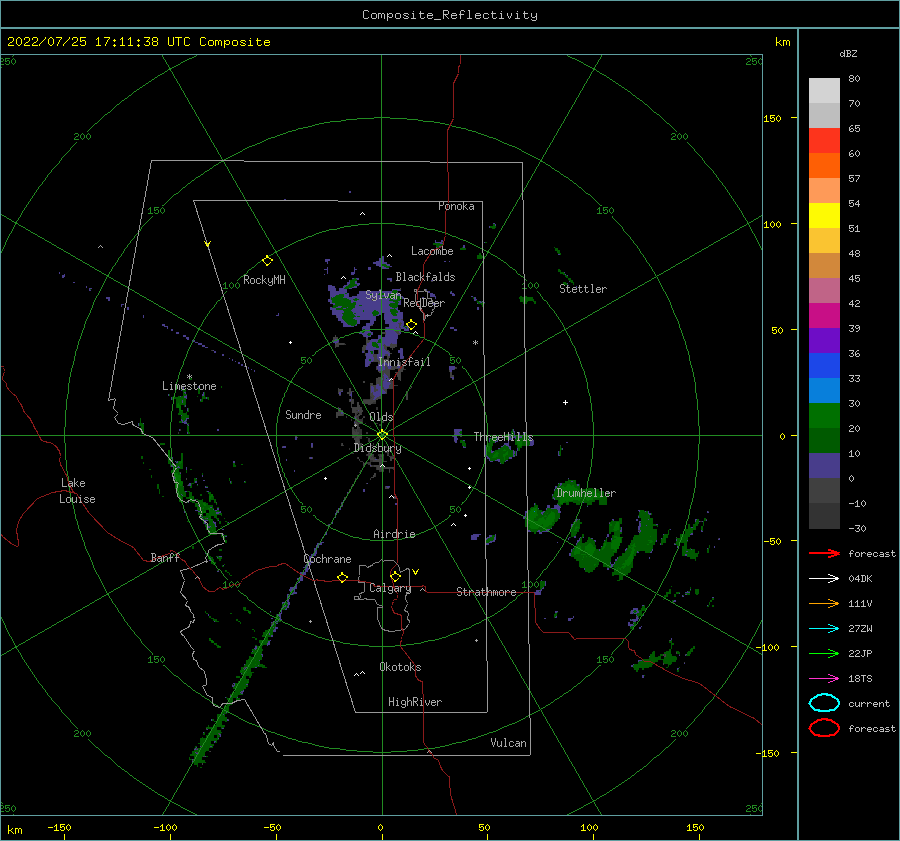Click the Composite_Reflectivity title
This screenshot has height=841, width=900.
click(x=450, y=15)
